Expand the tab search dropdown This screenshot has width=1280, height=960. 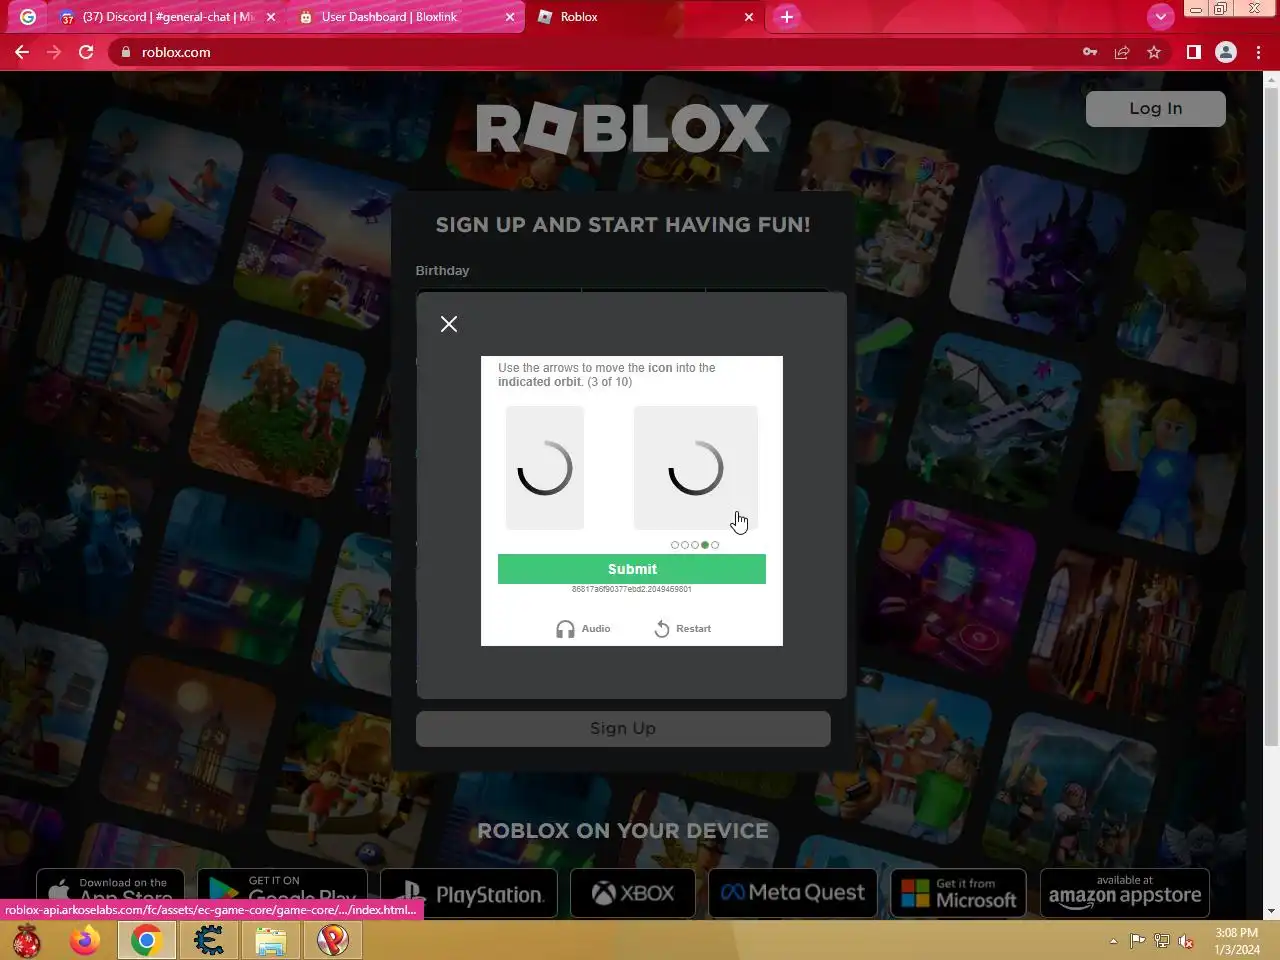tap(1160, 16)
